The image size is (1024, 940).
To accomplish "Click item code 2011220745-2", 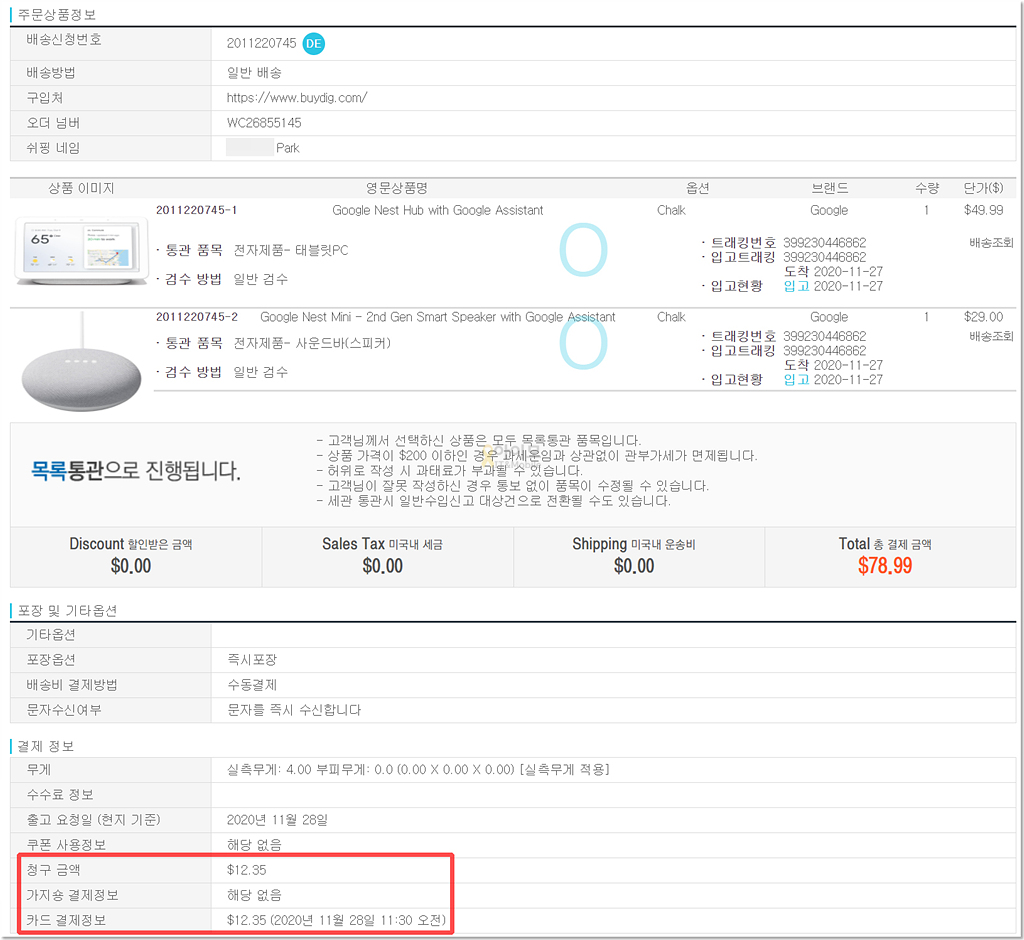I will (x=197, y=317).
